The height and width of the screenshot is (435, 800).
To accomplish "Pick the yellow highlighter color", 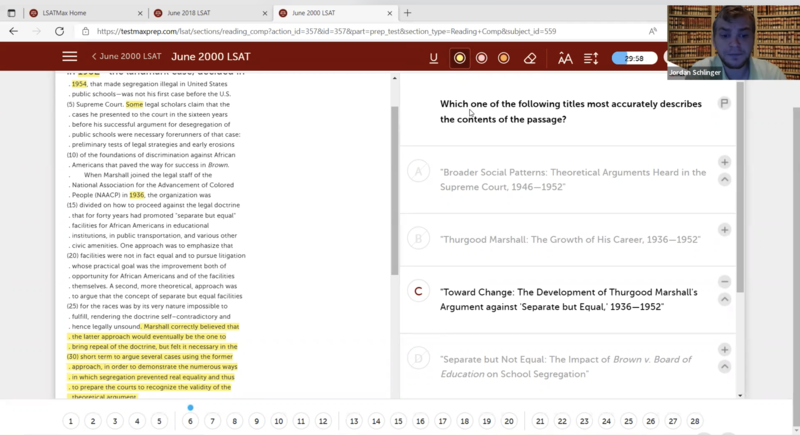I will (459, 58).
